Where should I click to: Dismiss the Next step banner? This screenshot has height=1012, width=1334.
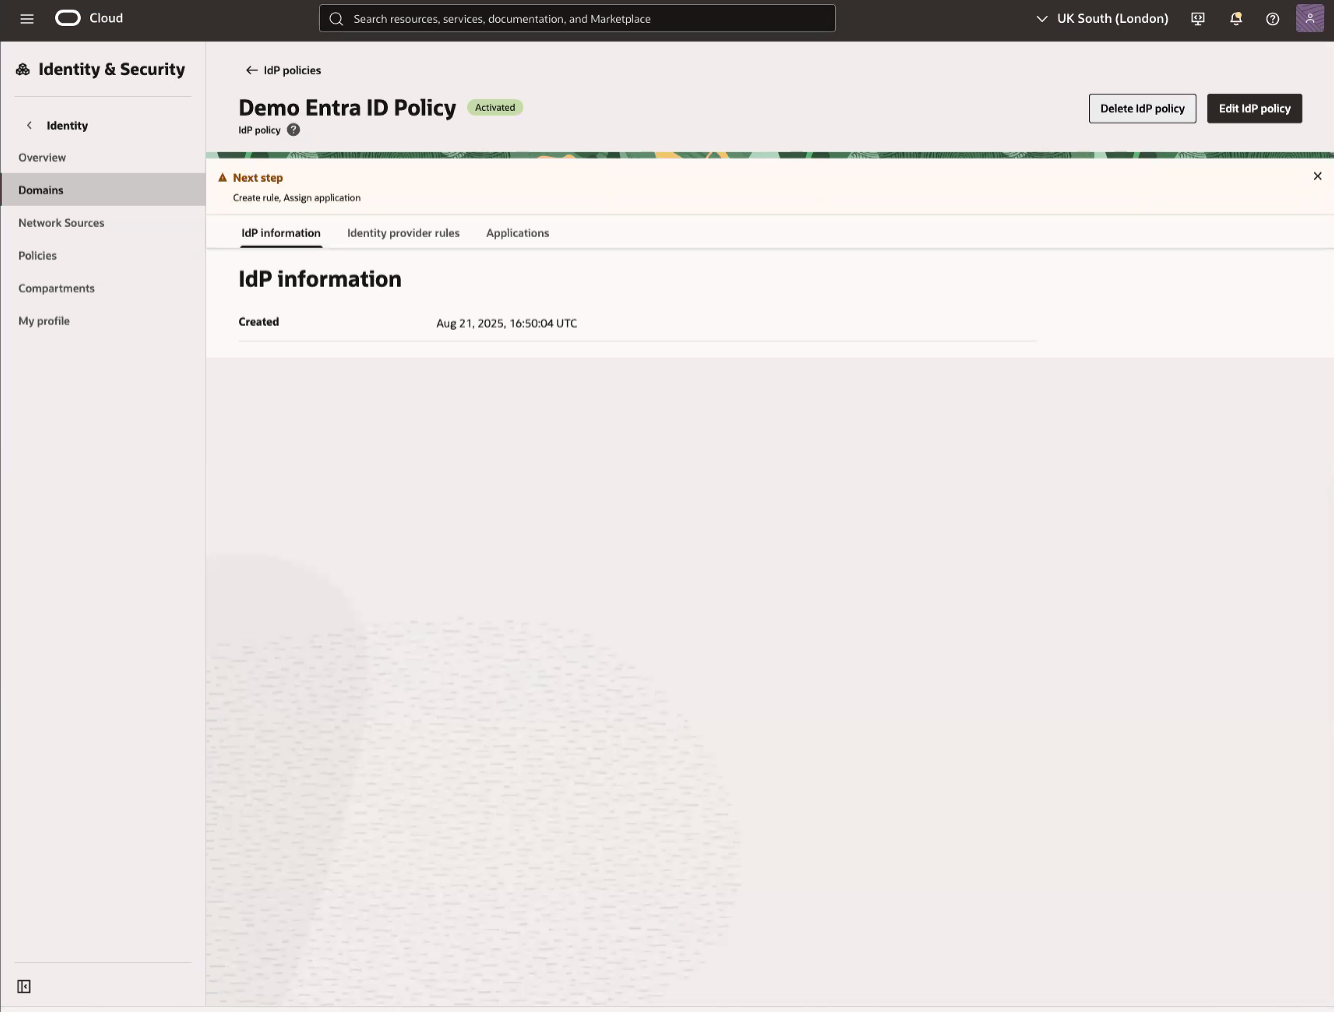point(1317,176)
